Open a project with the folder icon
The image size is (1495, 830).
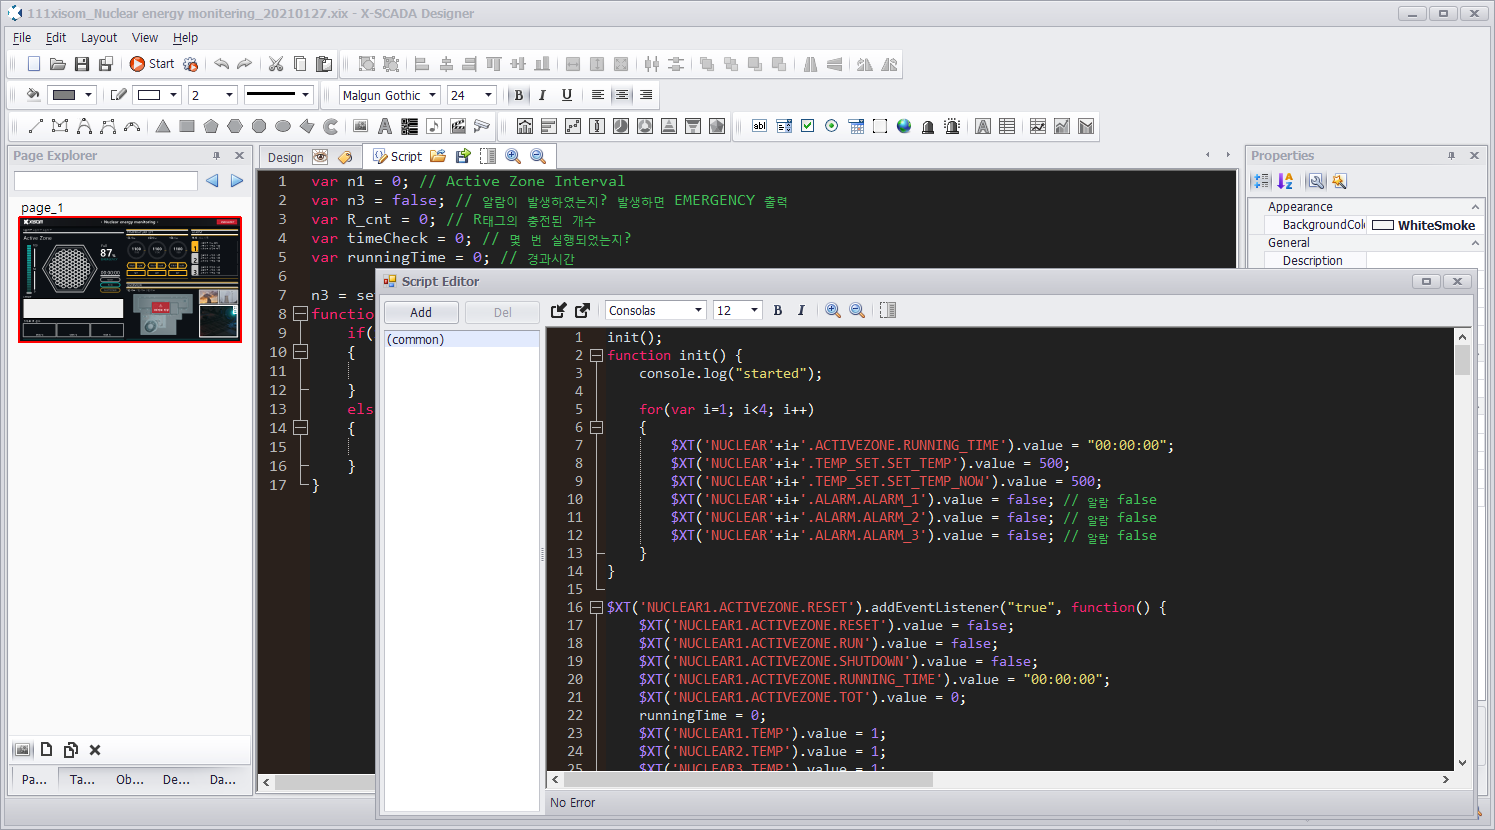(58, 64)
